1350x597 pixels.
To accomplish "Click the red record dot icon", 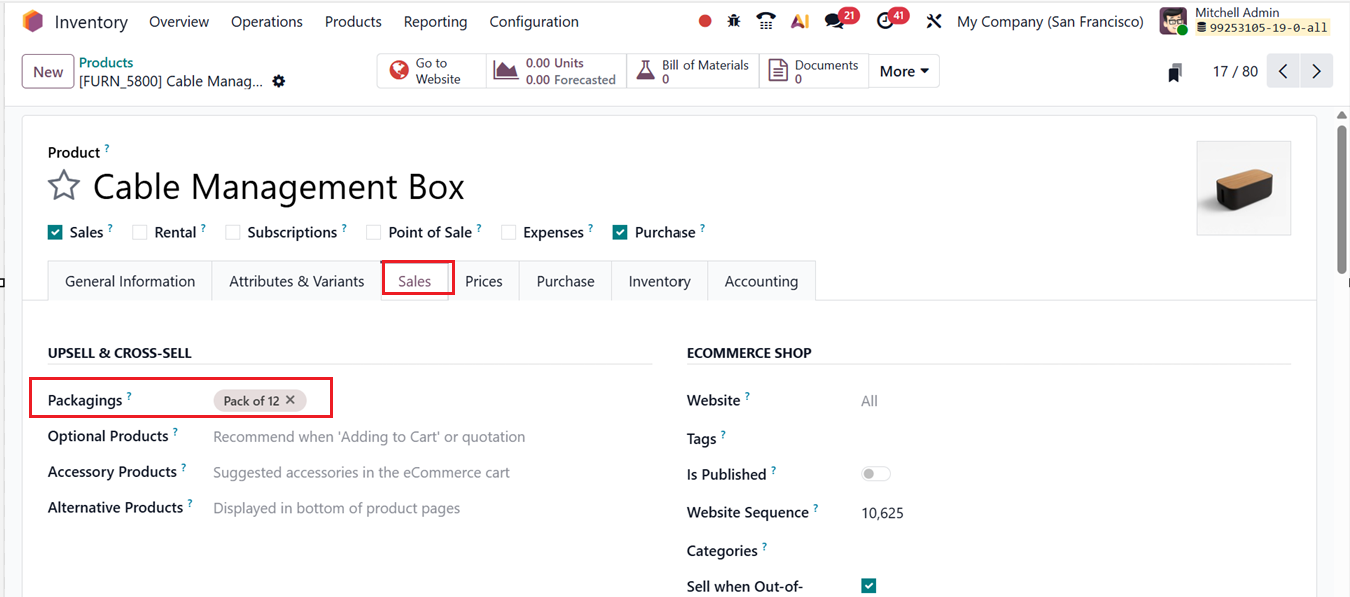I will (x=705, y=21).
